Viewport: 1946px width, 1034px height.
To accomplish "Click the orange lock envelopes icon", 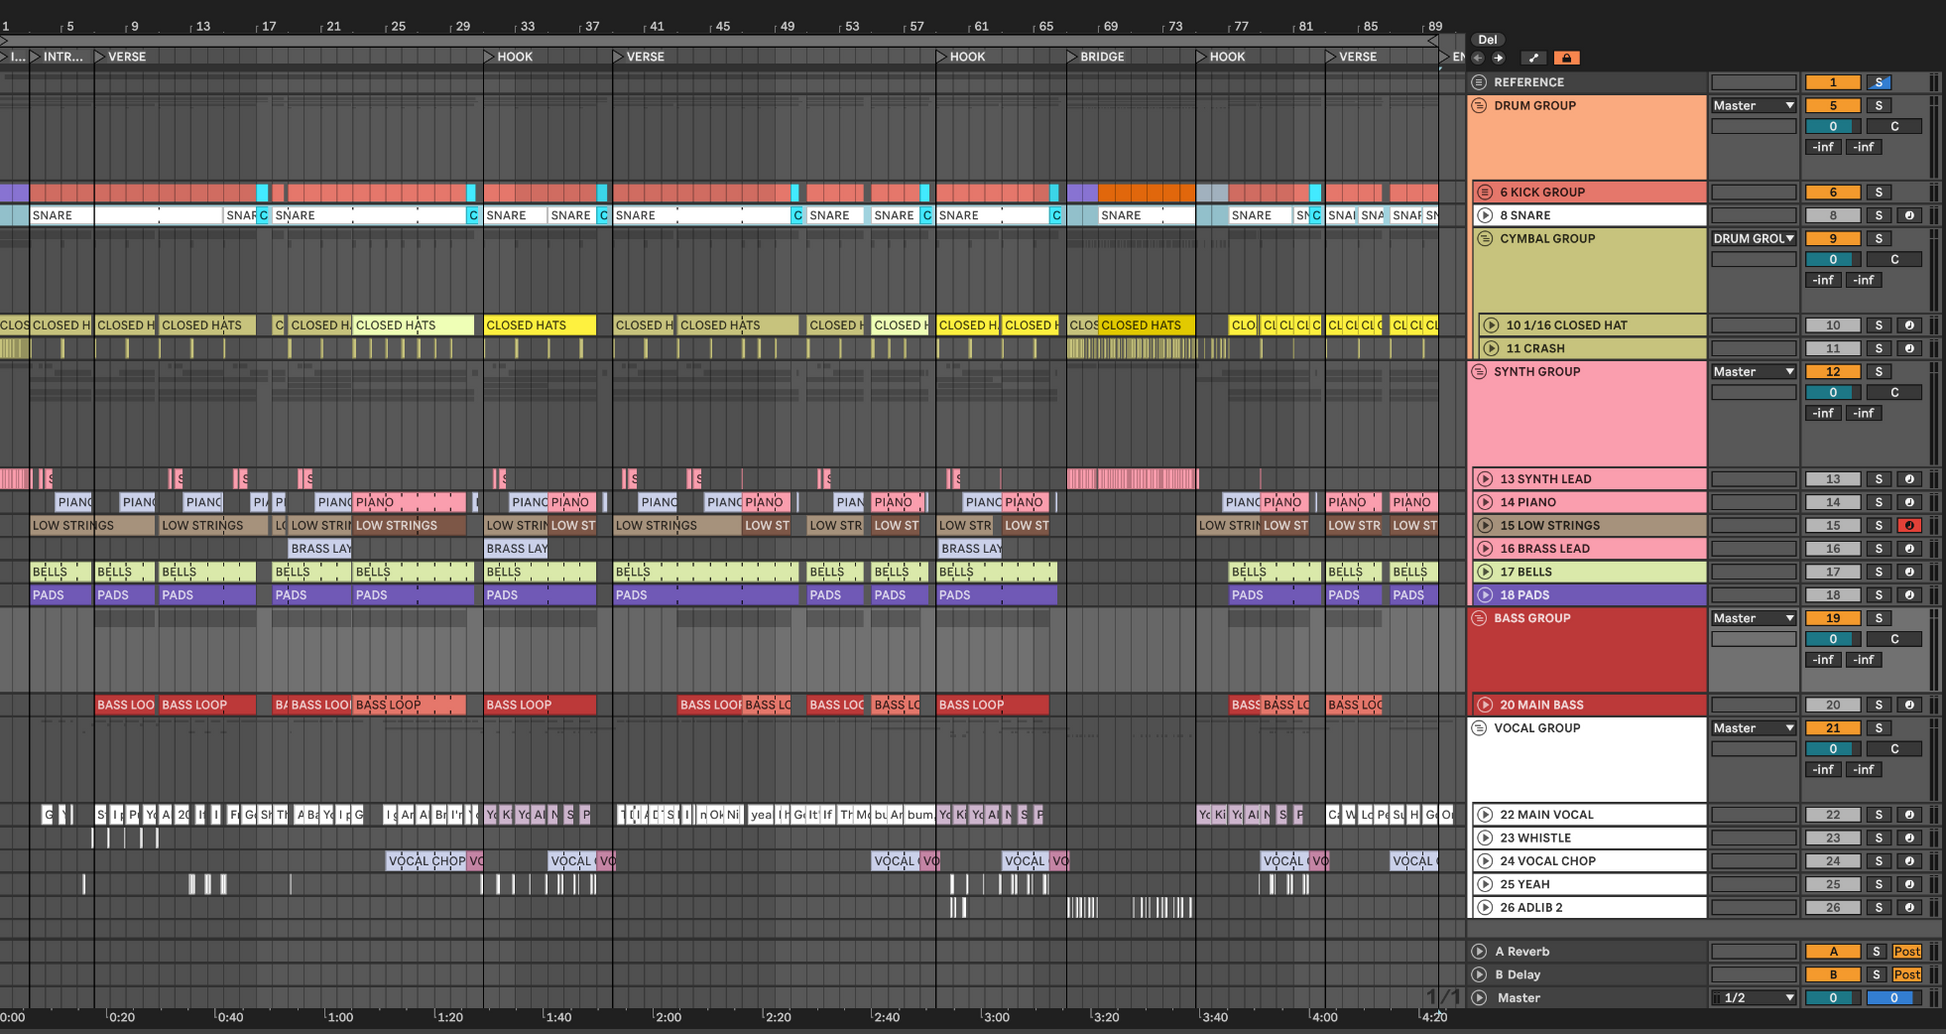I will point(1566,58).
